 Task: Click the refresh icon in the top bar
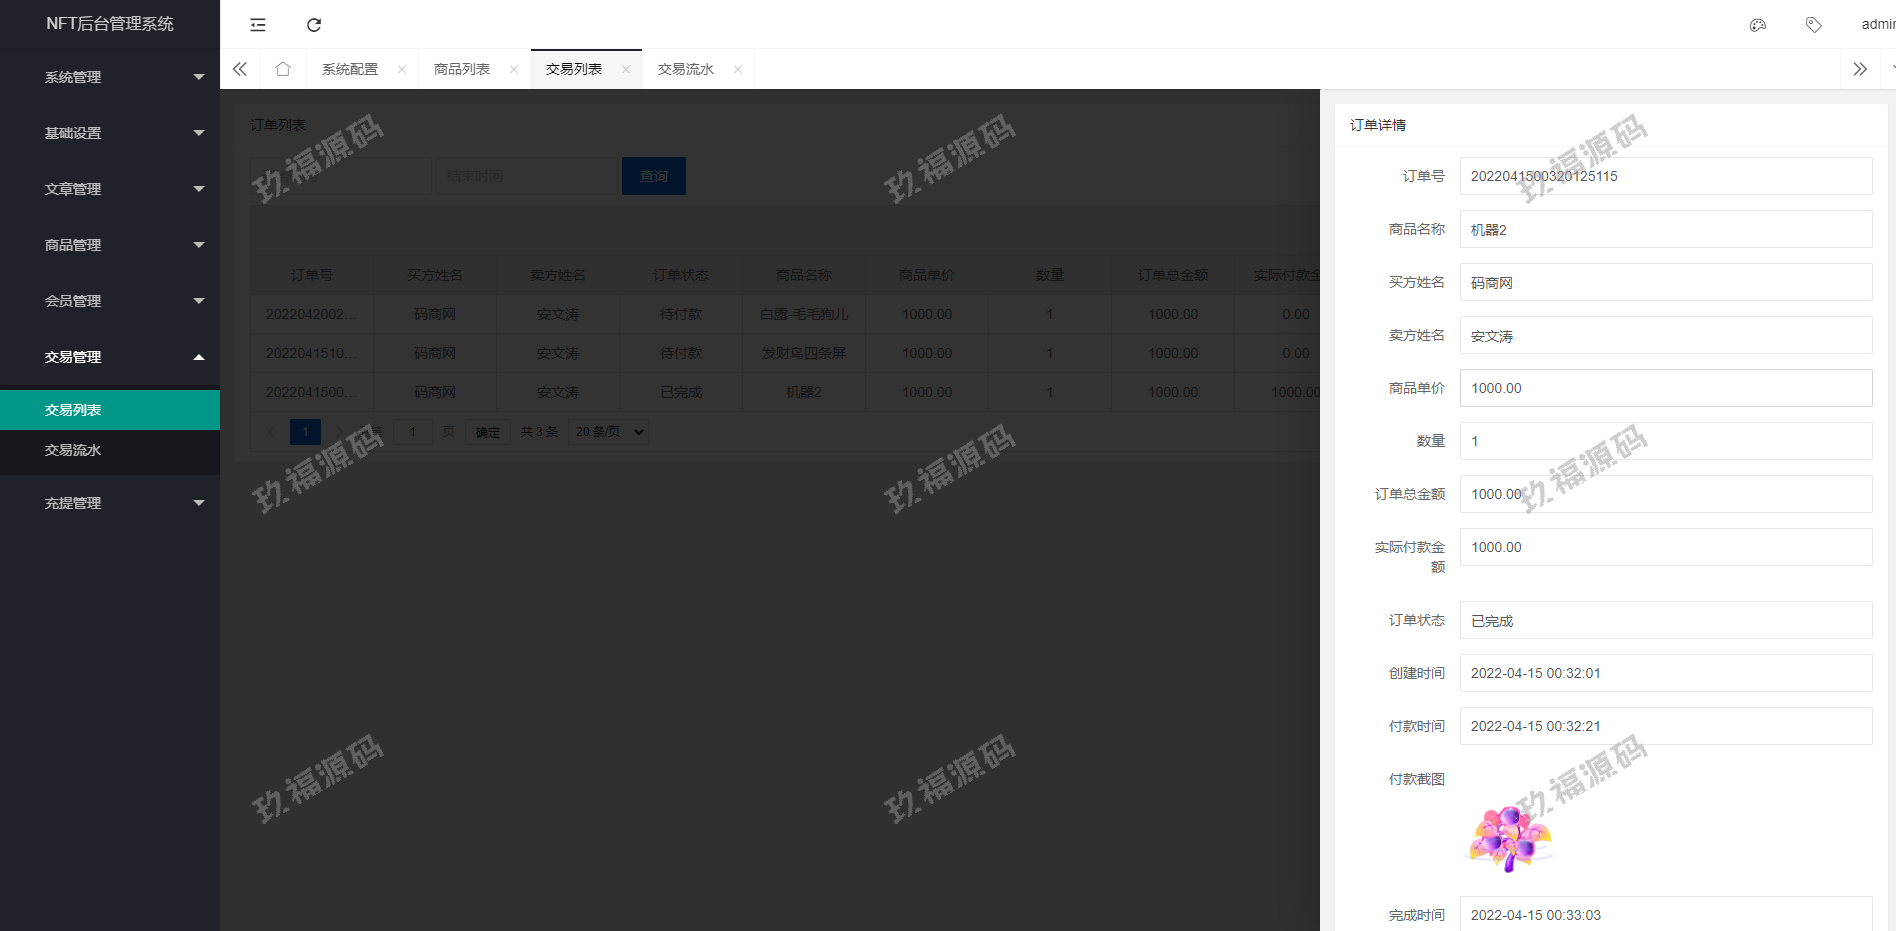[314, 25]
